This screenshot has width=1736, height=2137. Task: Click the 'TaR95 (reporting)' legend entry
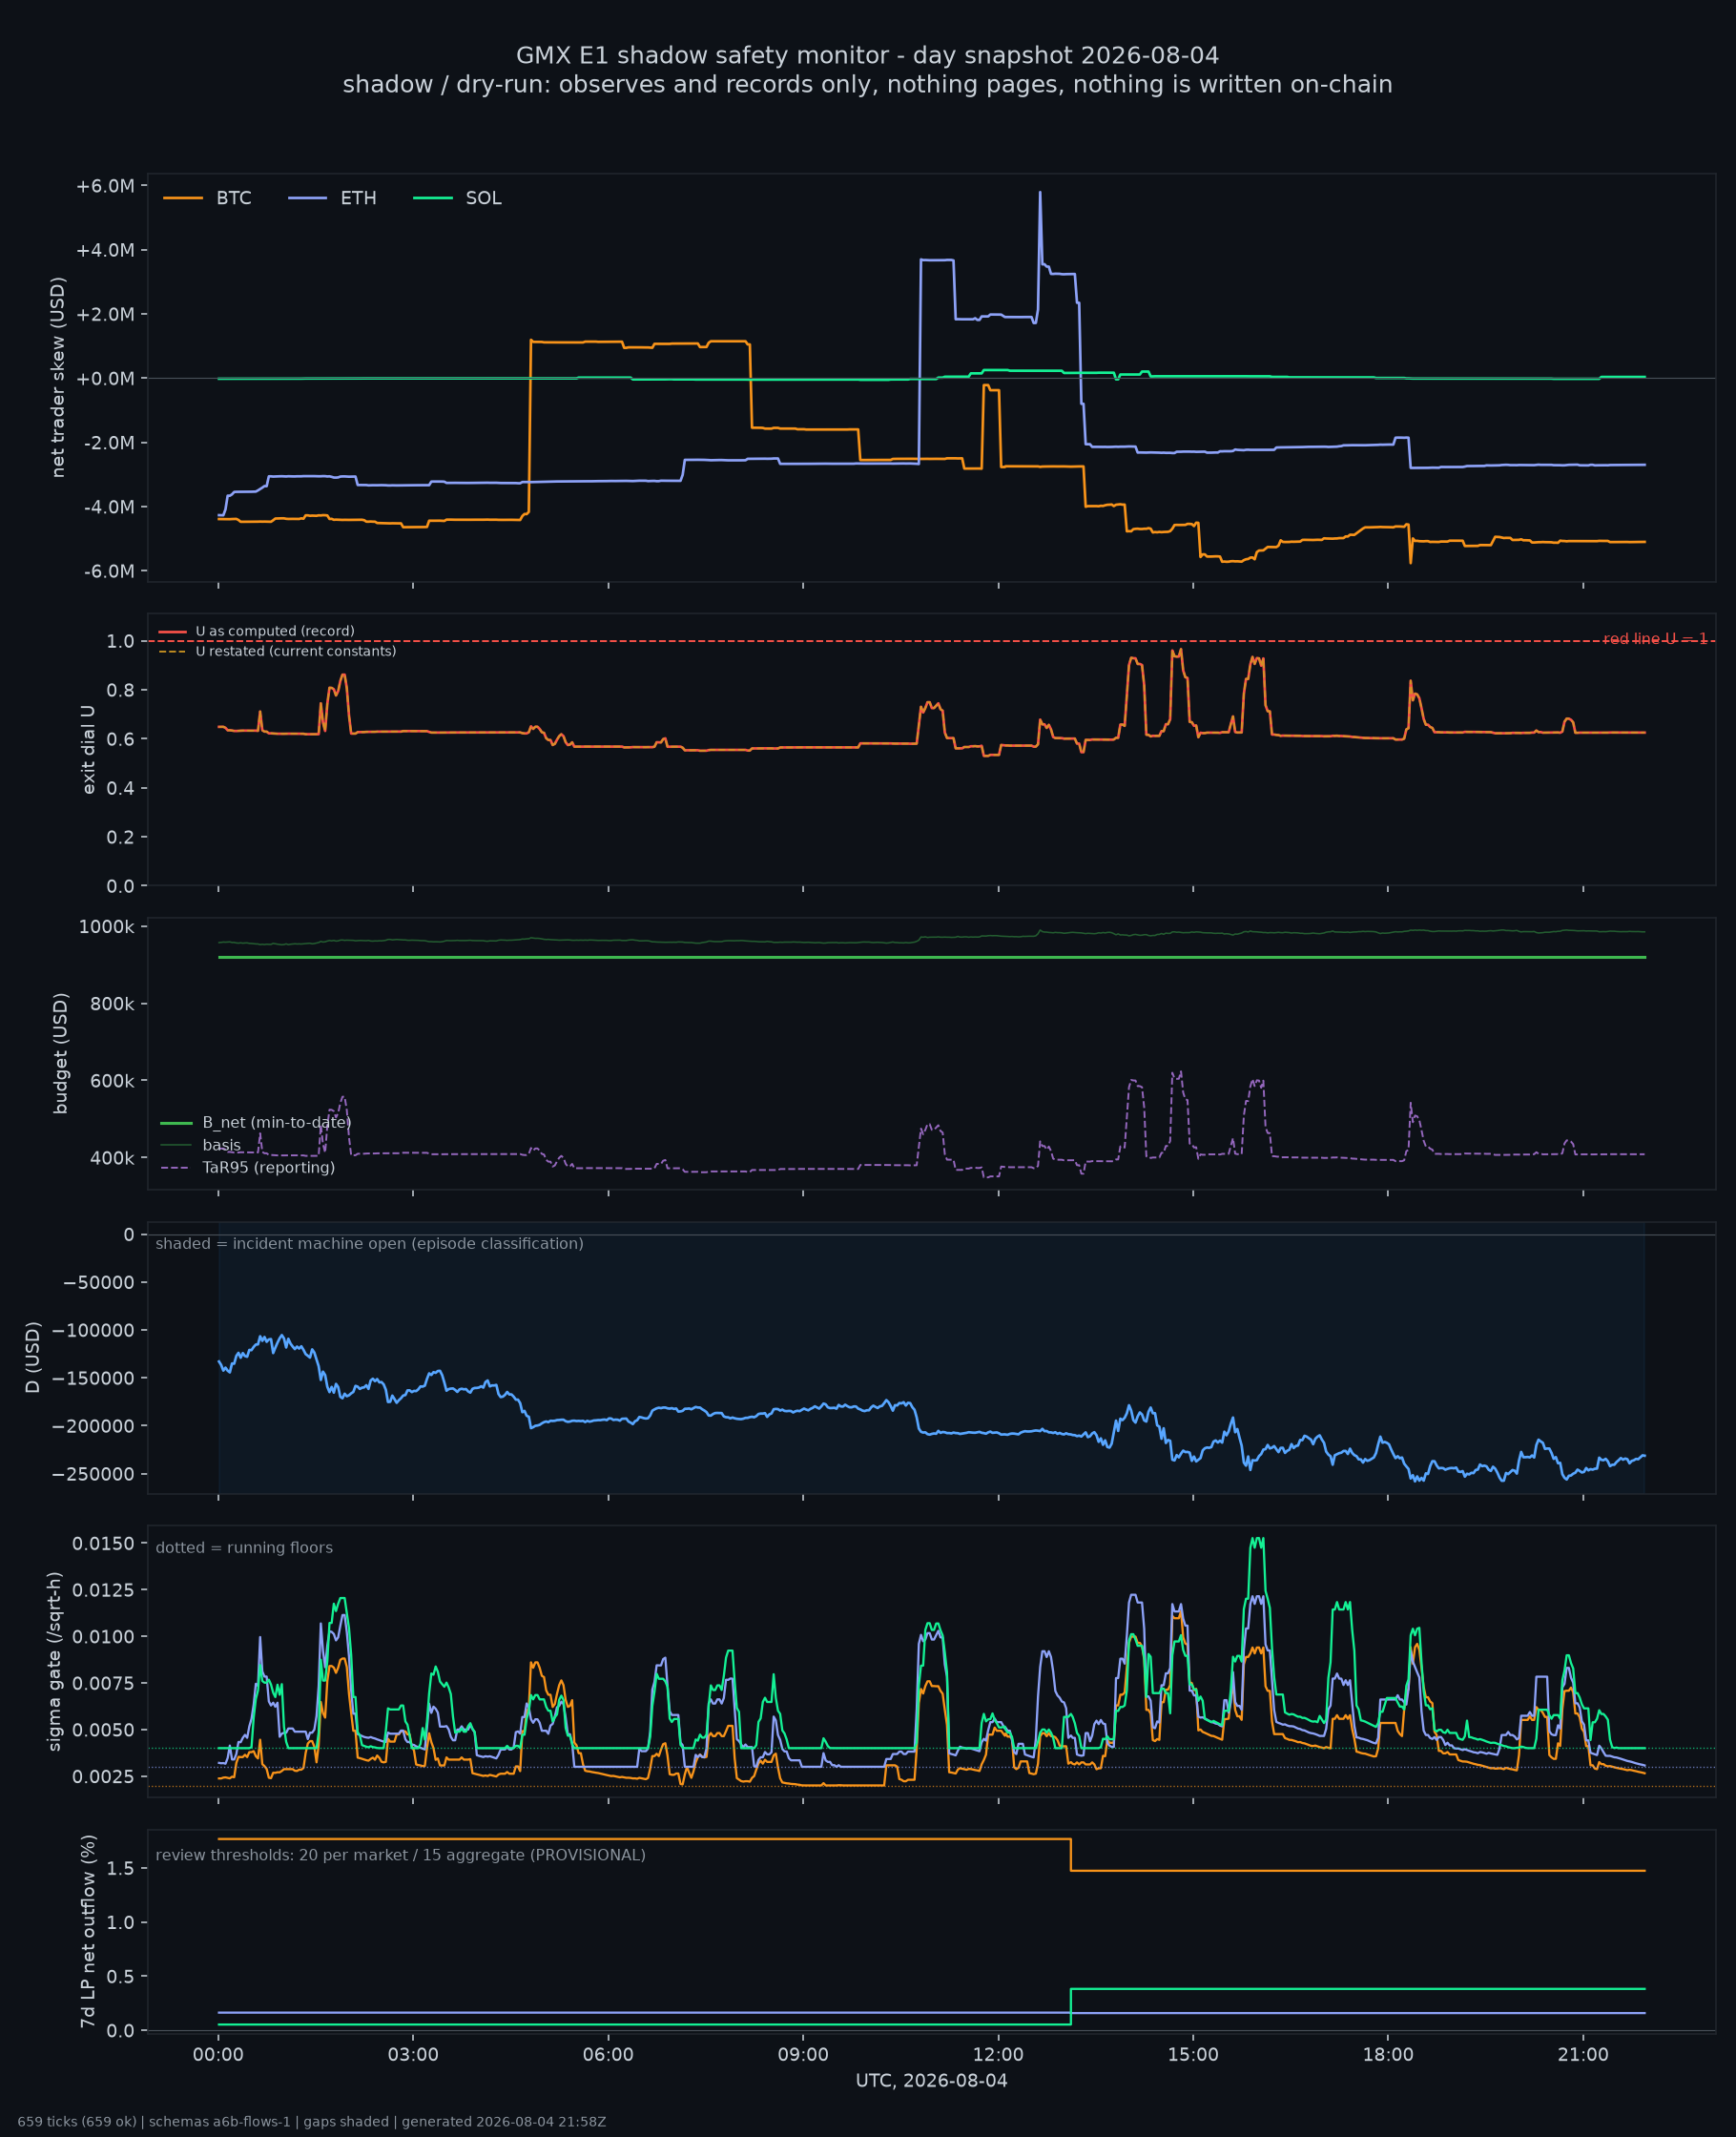[x=248, y=1167]
